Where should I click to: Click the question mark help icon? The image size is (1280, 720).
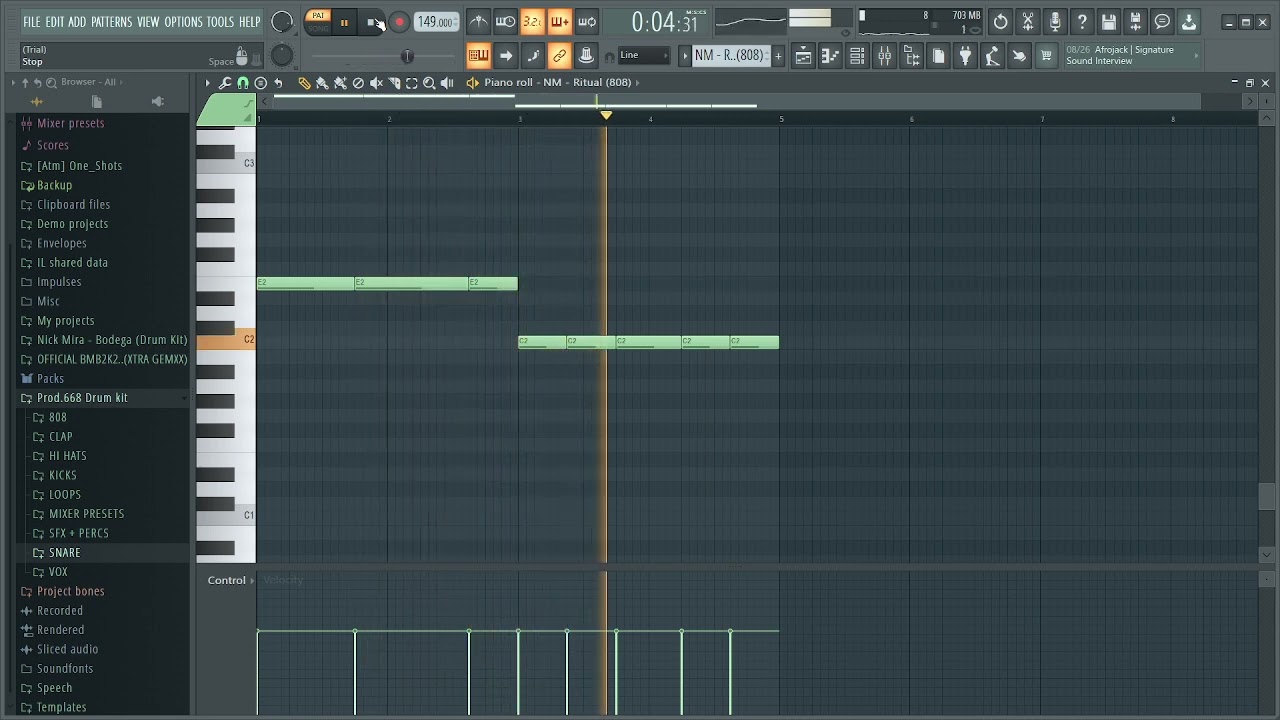pyautogui.click(x=1082, y=22)
